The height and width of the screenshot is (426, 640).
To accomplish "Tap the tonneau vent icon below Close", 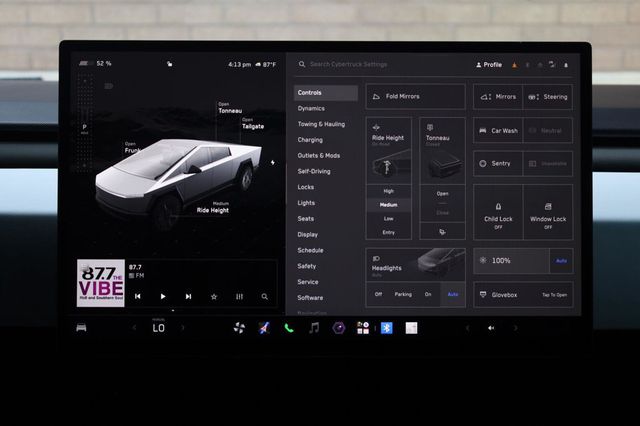I will 442,232.
